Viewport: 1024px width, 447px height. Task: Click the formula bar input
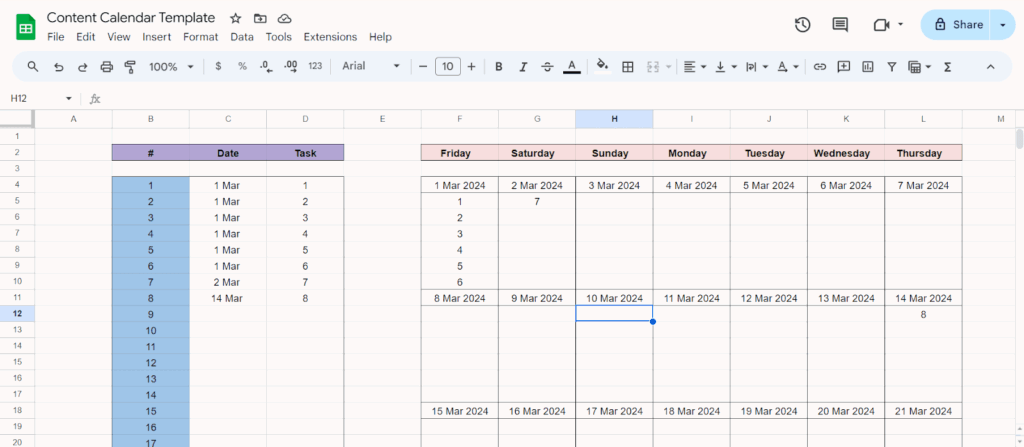562,99
